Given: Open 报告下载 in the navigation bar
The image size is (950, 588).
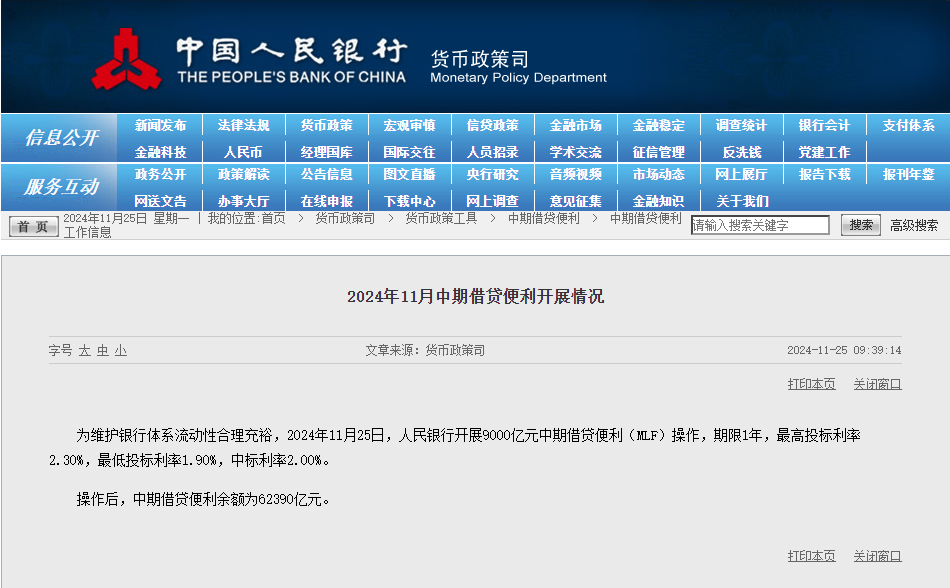Looking at the screenshot, I should [x=824, y=175].
